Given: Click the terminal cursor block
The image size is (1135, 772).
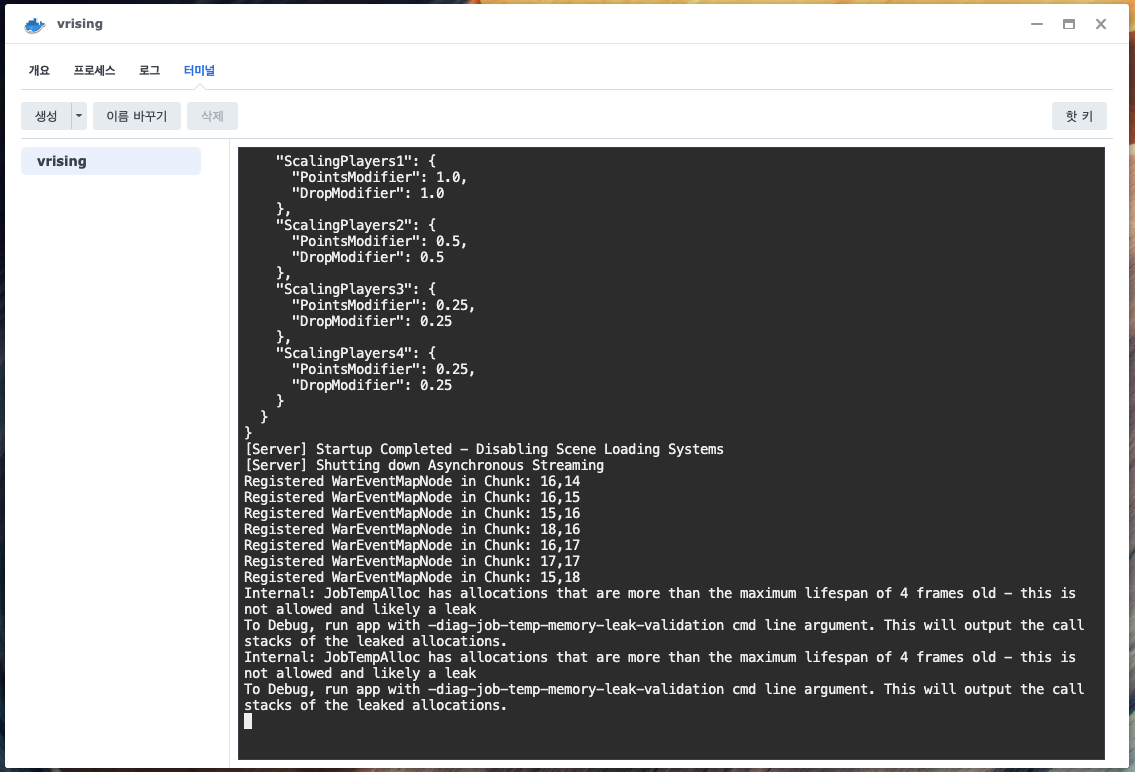Looking at the screenshot, I should [248, 721].
